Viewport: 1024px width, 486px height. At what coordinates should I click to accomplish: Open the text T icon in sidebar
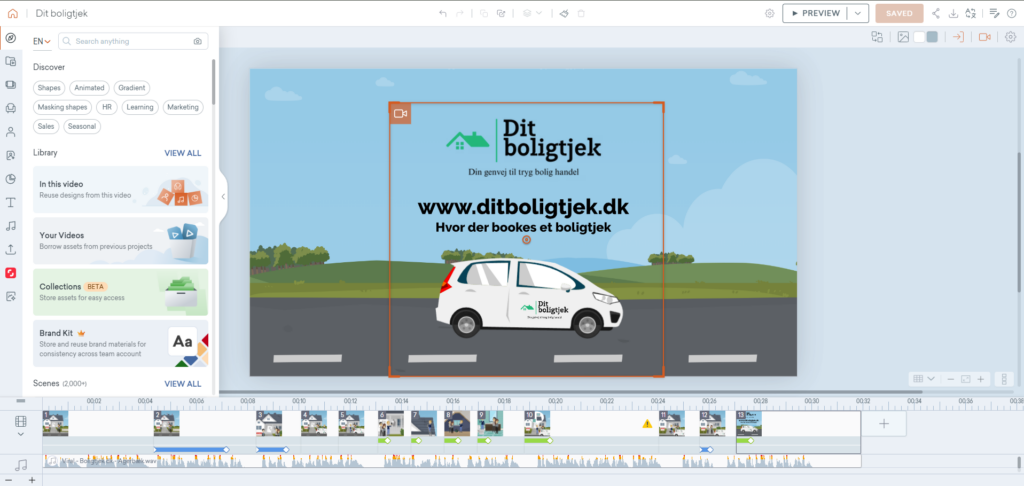[x=10, y=202]
